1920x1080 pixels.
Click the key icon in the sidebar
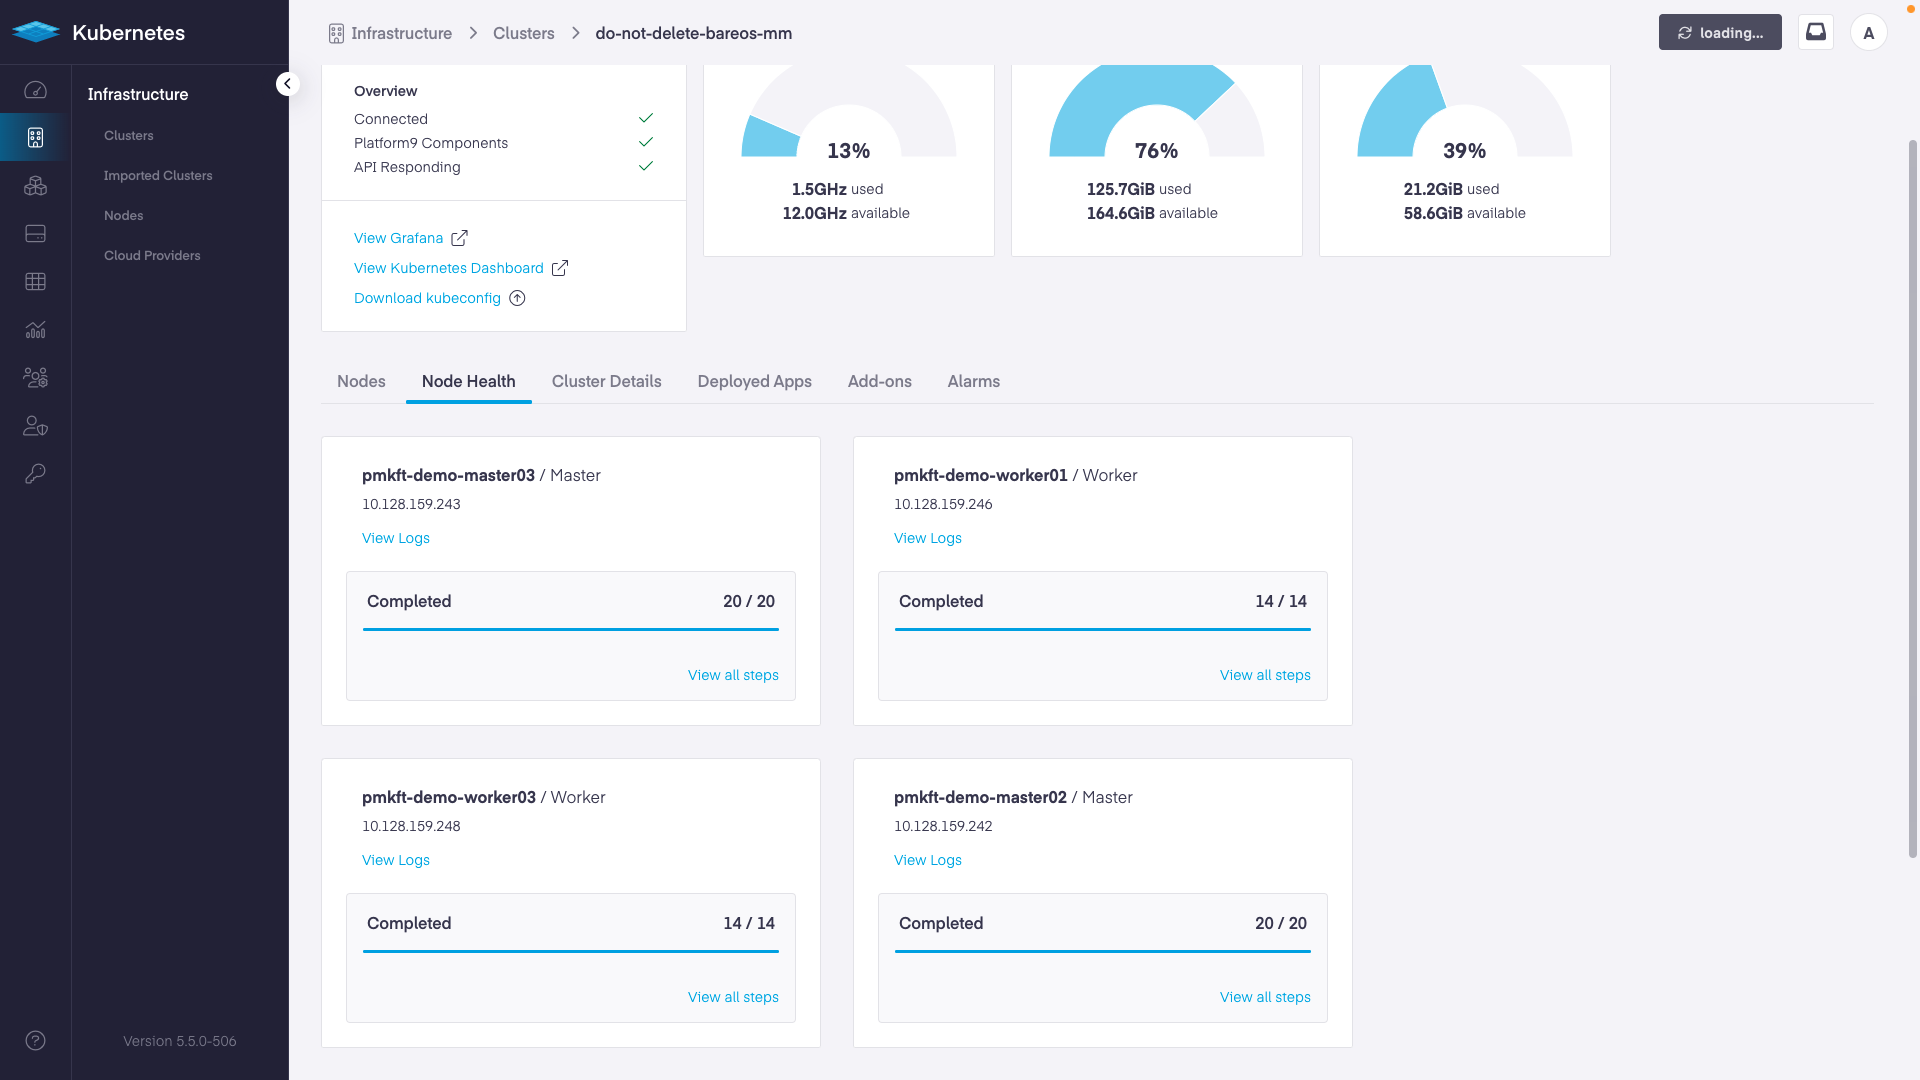point(35,474)
